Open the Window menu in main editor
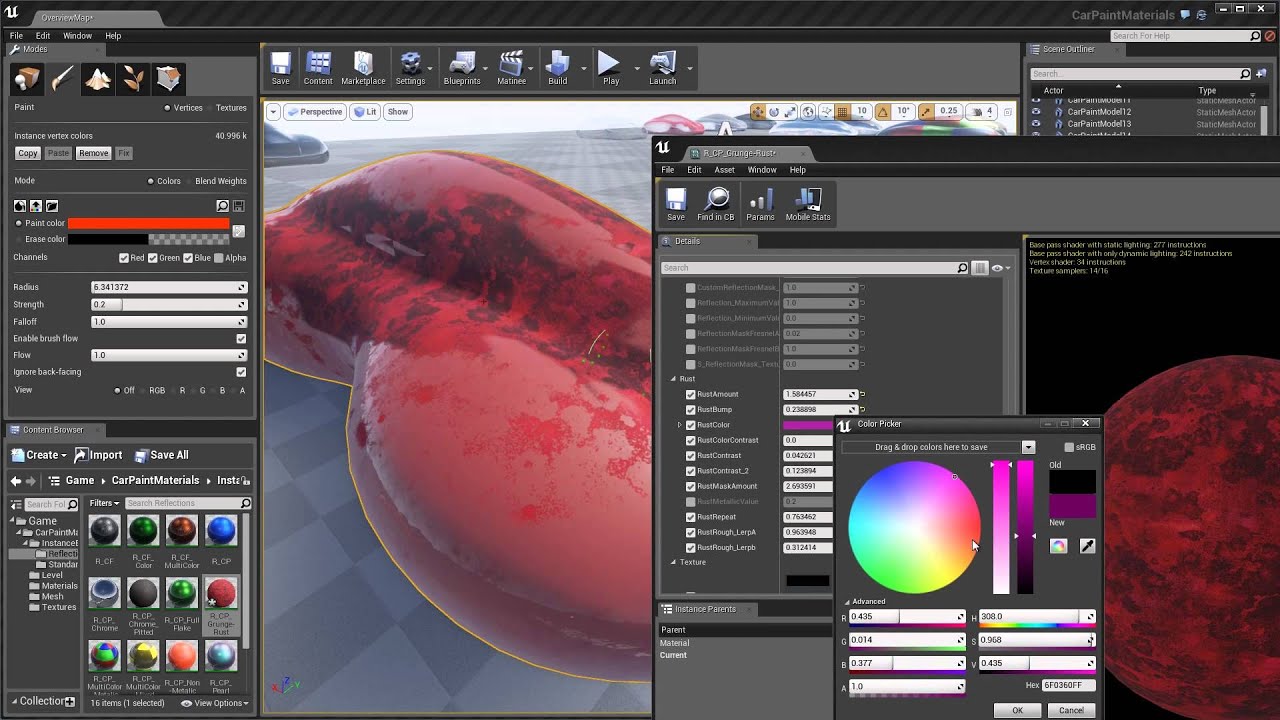 click(x=77, y=36)
